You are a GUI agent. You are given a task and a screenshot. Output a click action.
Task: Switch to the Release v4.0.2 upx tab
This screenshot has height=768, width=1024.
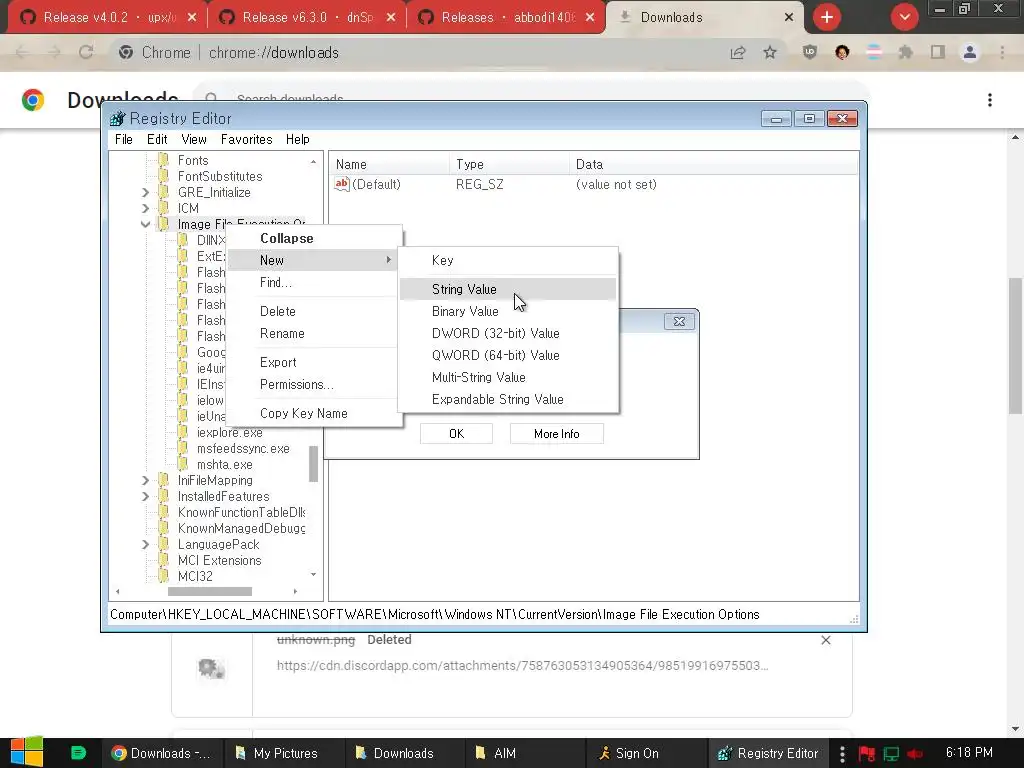coord(107,18)
